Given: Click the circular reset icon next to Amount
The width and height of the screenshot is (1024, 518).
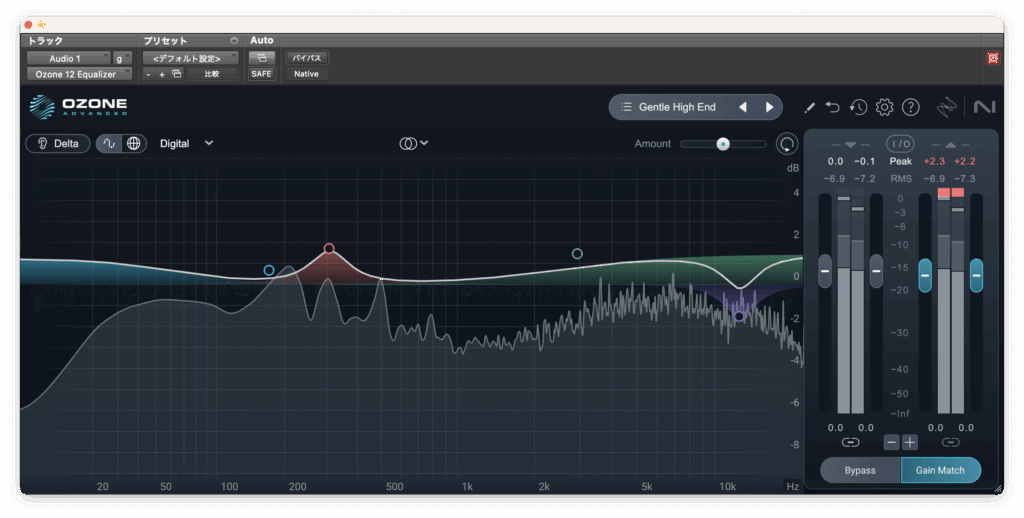Looking at the screenshot, I should pos(787,144).
